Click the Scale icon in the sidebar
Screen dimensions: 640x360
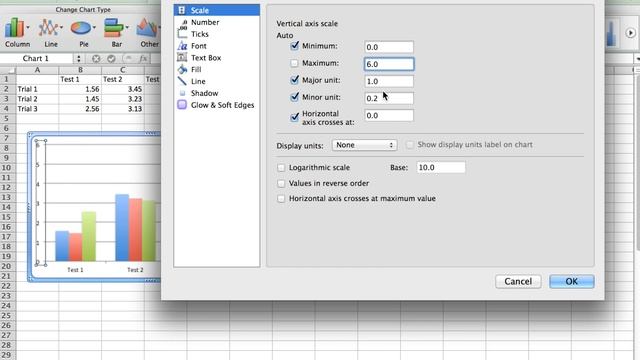(x=182, y=10)
